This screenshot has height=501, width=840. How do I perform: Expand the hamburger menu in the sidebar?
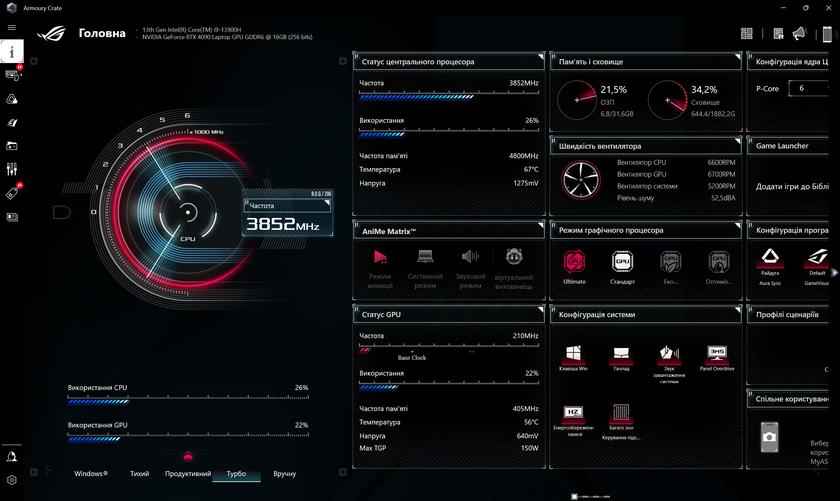point(12,28)
